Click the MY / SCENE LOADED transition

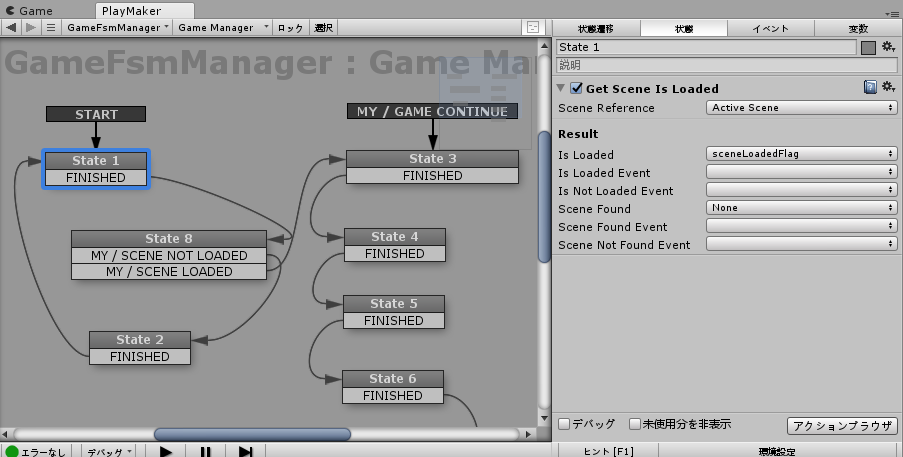pos(169,271)
